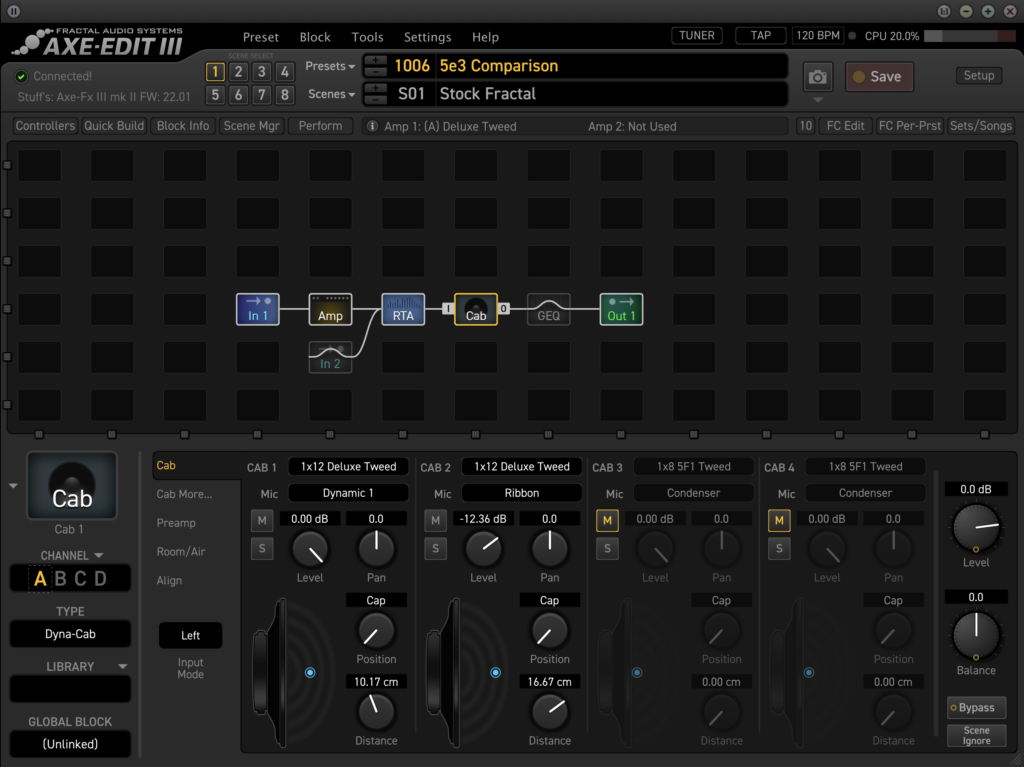Switch to the Preamp page

point(176,523)
